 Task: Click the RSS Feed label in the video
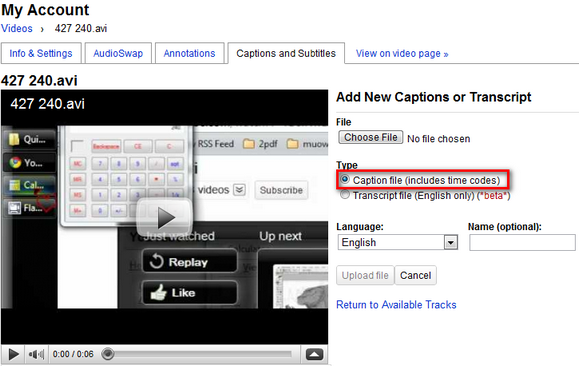216,144
